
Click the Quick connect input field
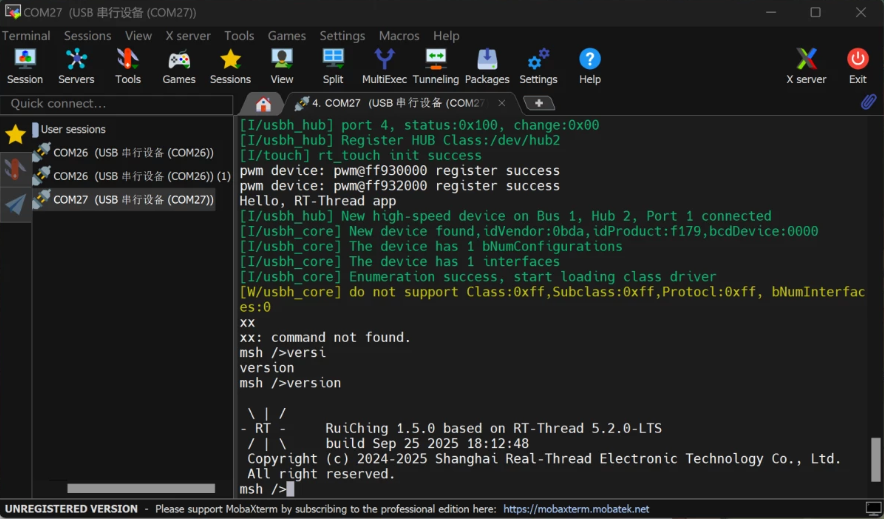click(x=117, y=104)
